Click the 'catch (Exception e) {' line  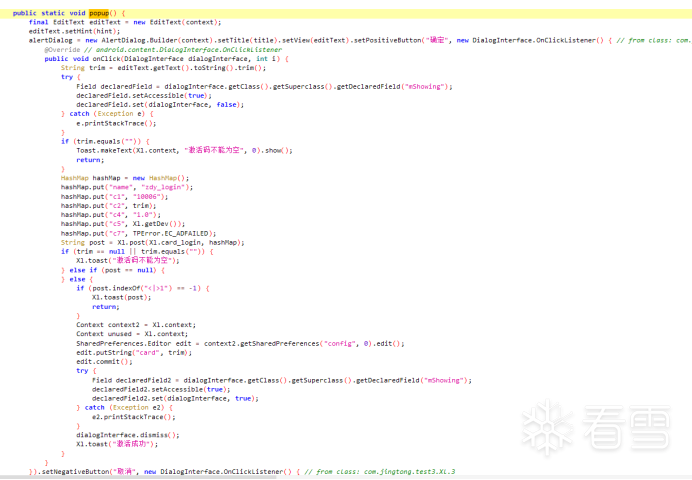pos(107,114)
